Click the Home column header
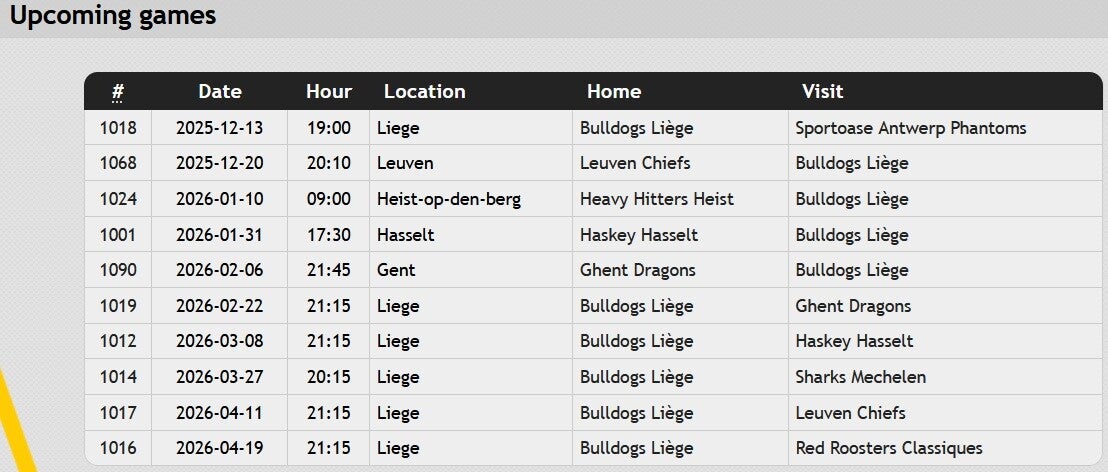 [613, 91]
